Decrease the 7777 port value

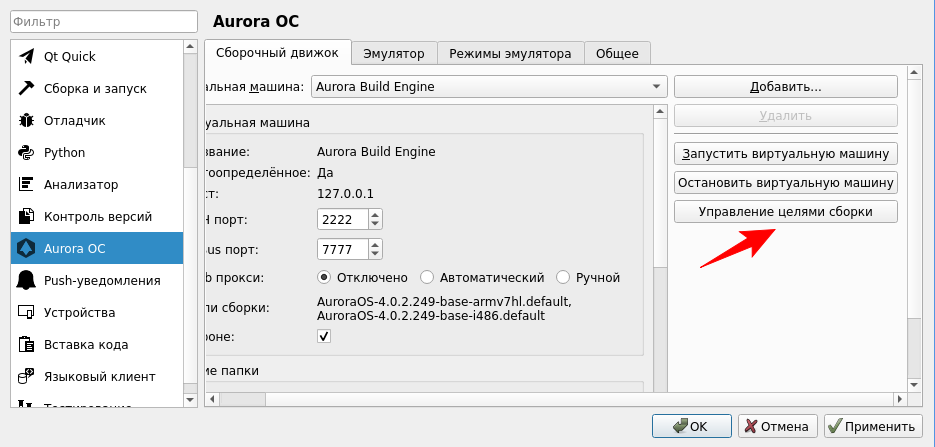(375, 253)
